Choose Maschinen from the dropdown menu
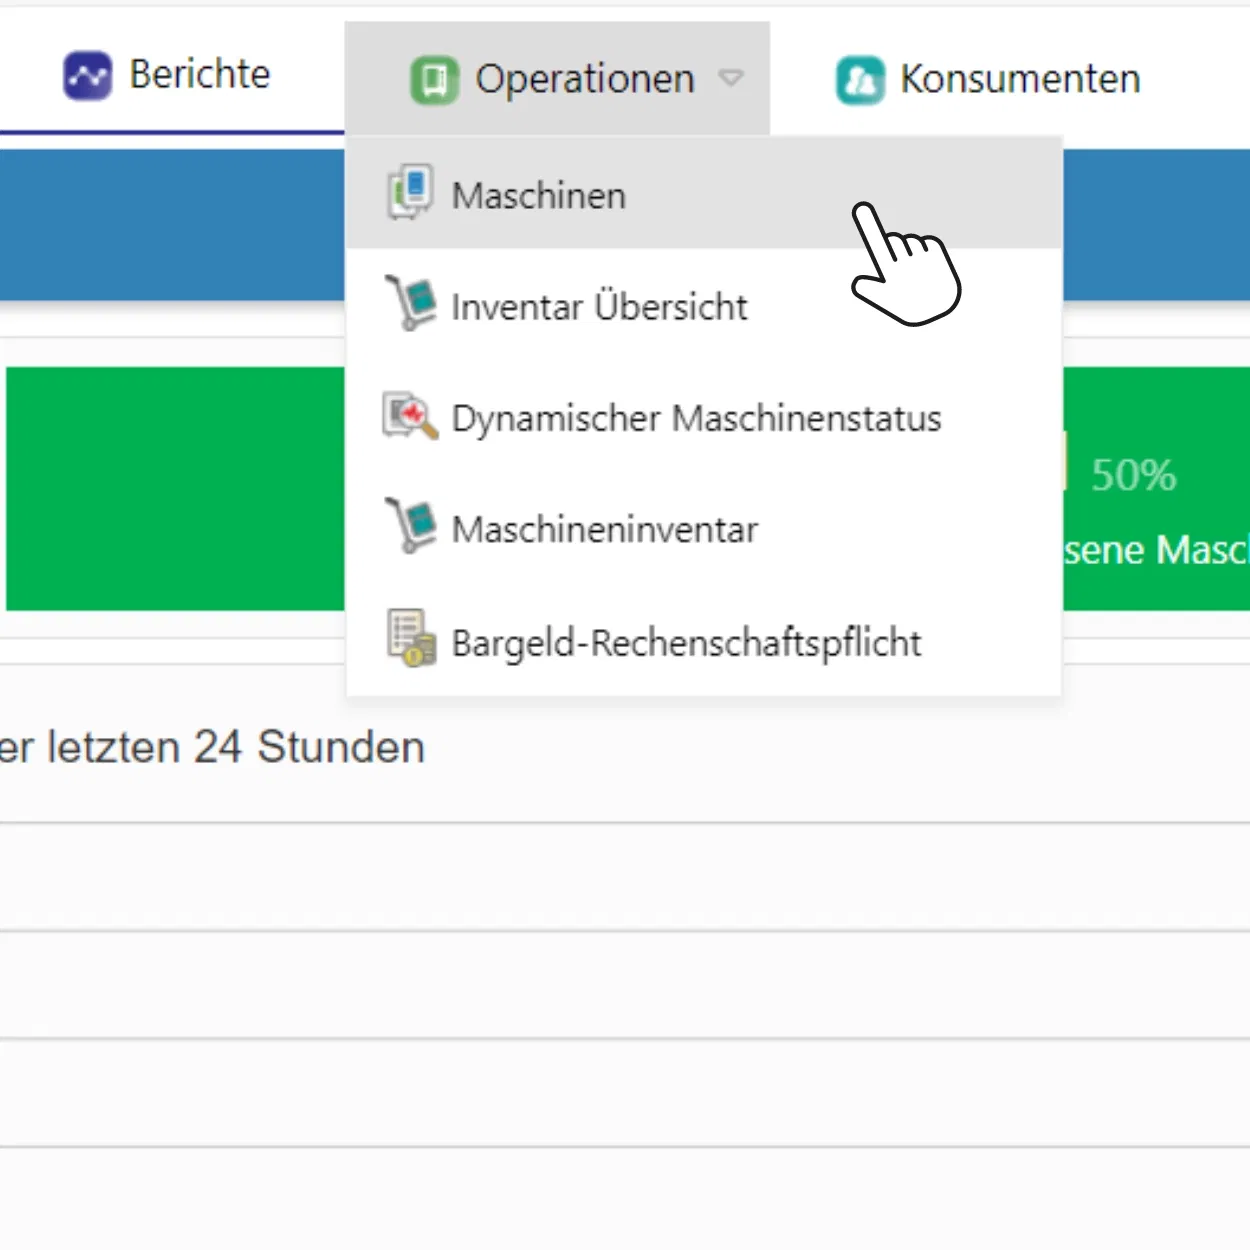 (x=539, y=196)
